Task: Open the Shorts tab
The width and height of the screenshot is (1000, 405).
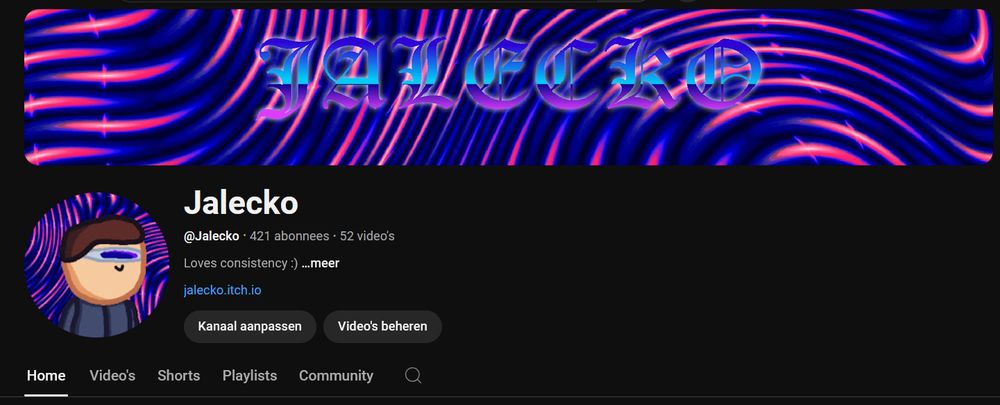Action: pyautogui.click(x=179, y=376)
